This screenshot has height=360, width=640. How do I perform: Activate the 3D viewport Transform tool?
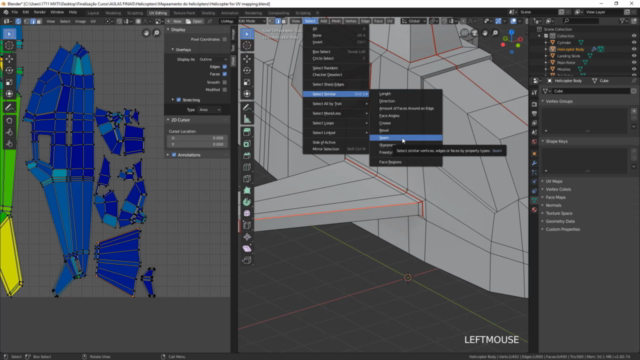click(x=247, y=94)
